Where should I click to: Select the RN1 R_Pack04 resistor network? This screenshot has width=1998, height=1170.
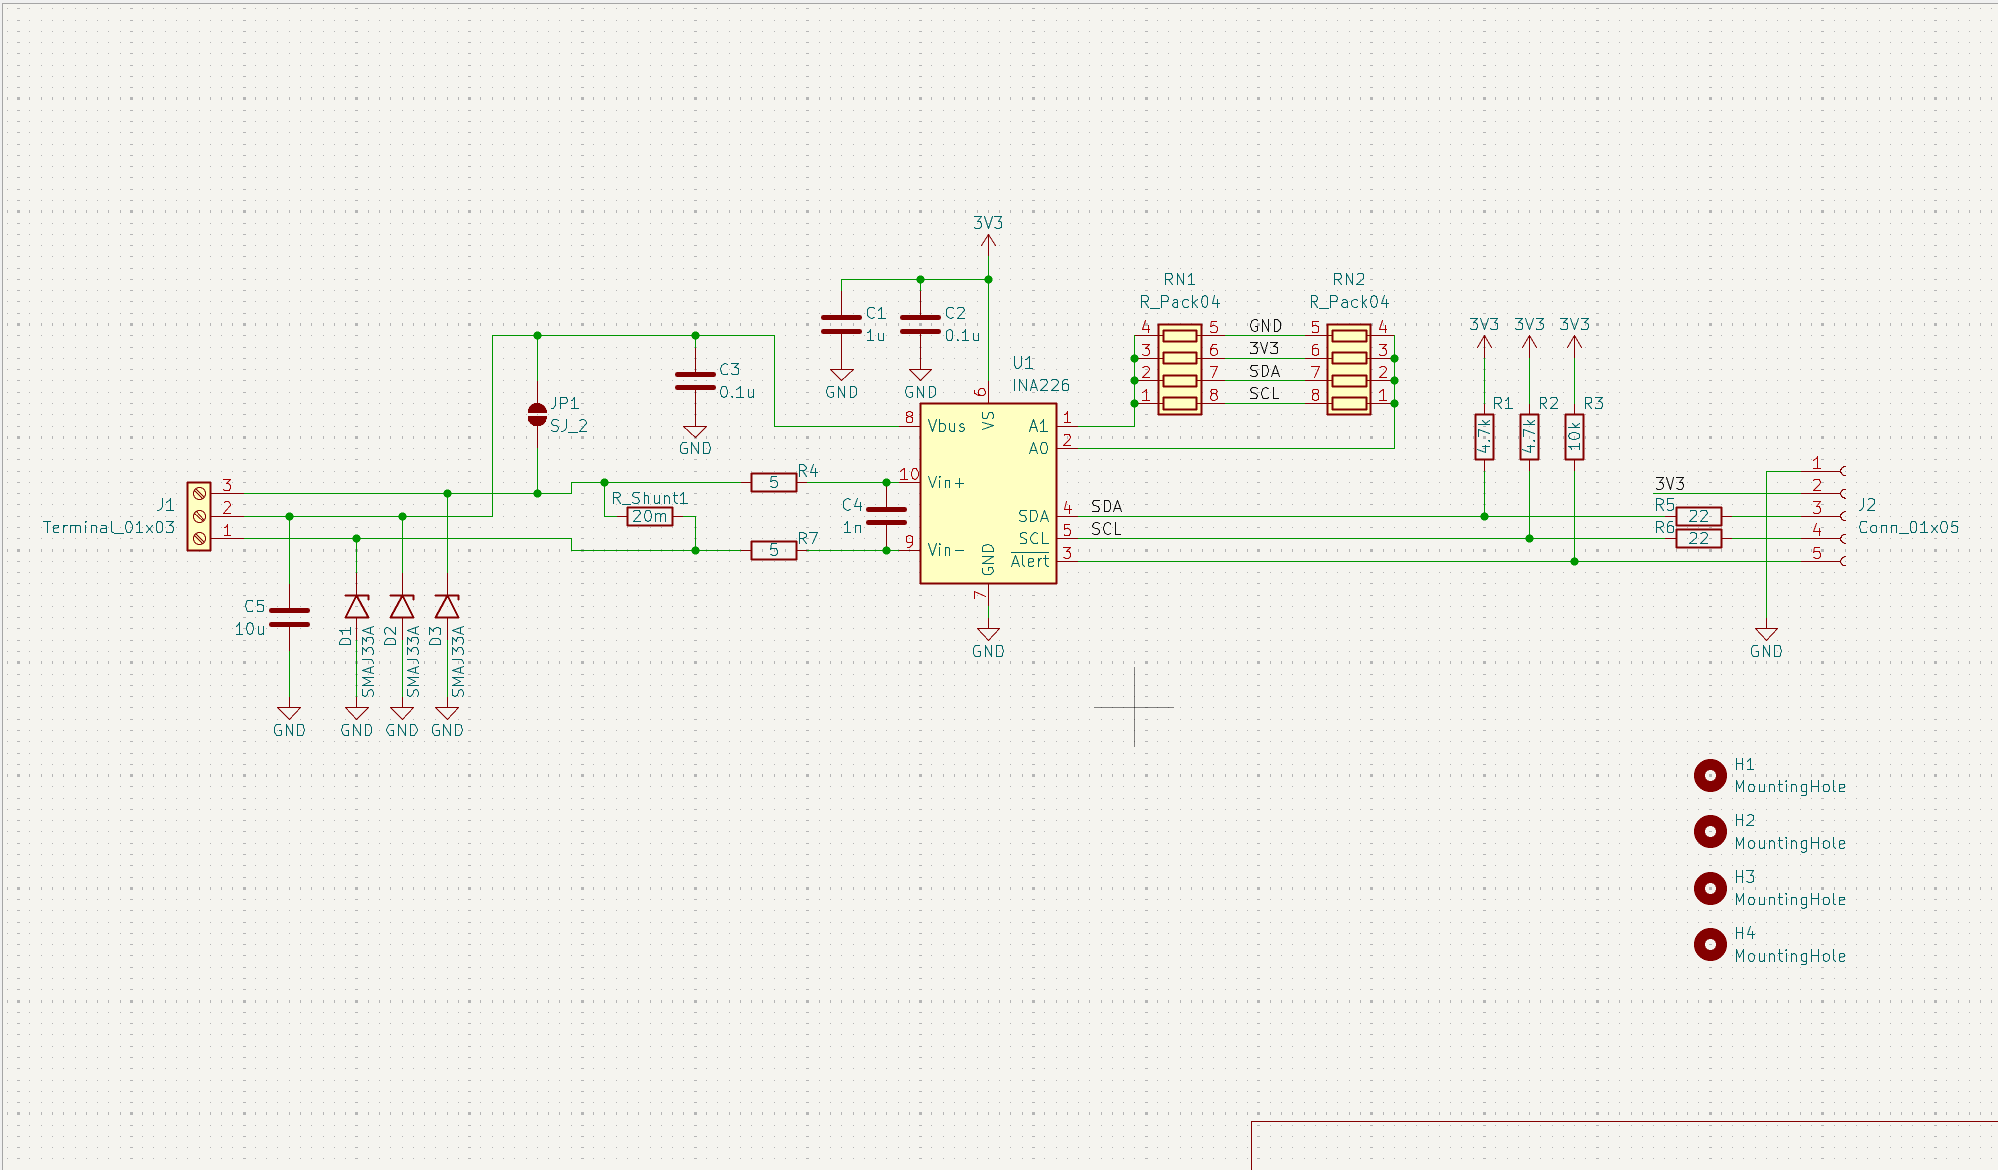(1179, 369)
